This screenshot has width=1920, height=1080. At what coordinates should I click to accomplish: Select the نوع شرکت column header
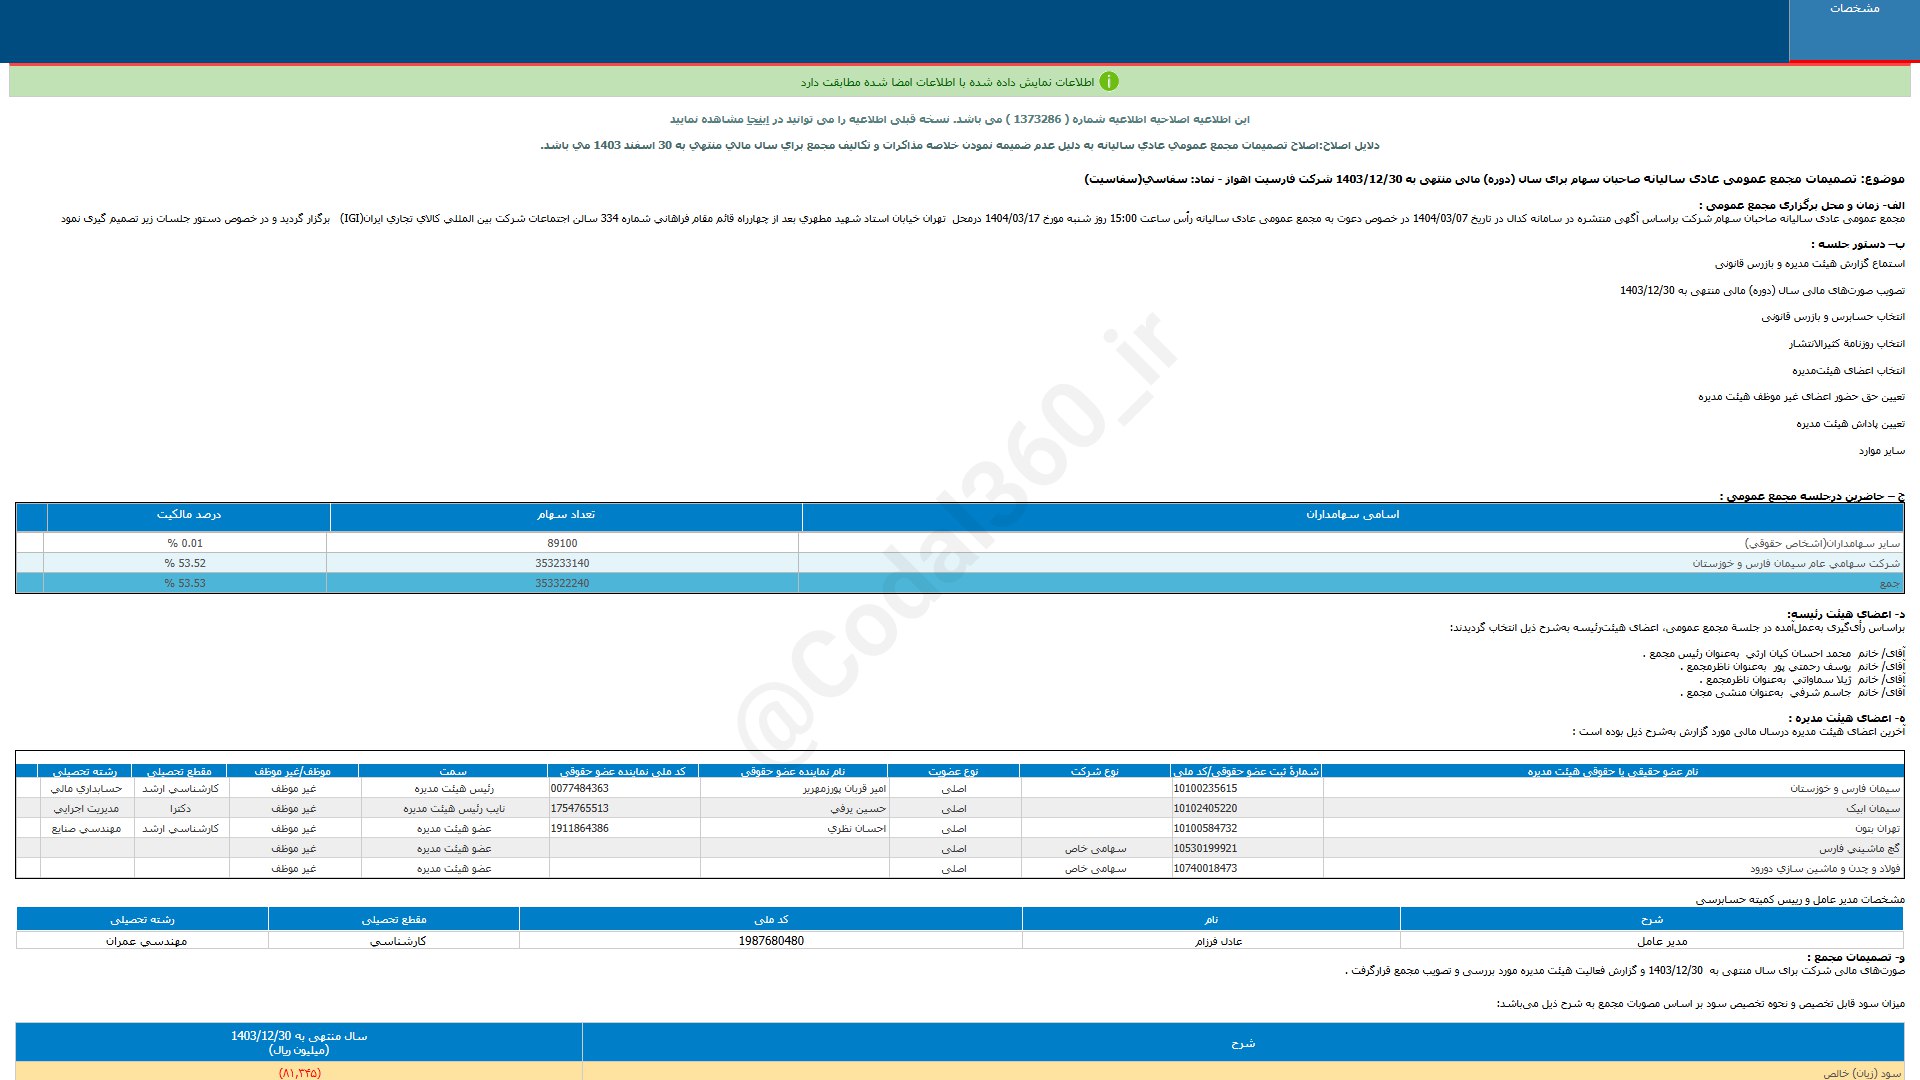tap(1095, 771)
